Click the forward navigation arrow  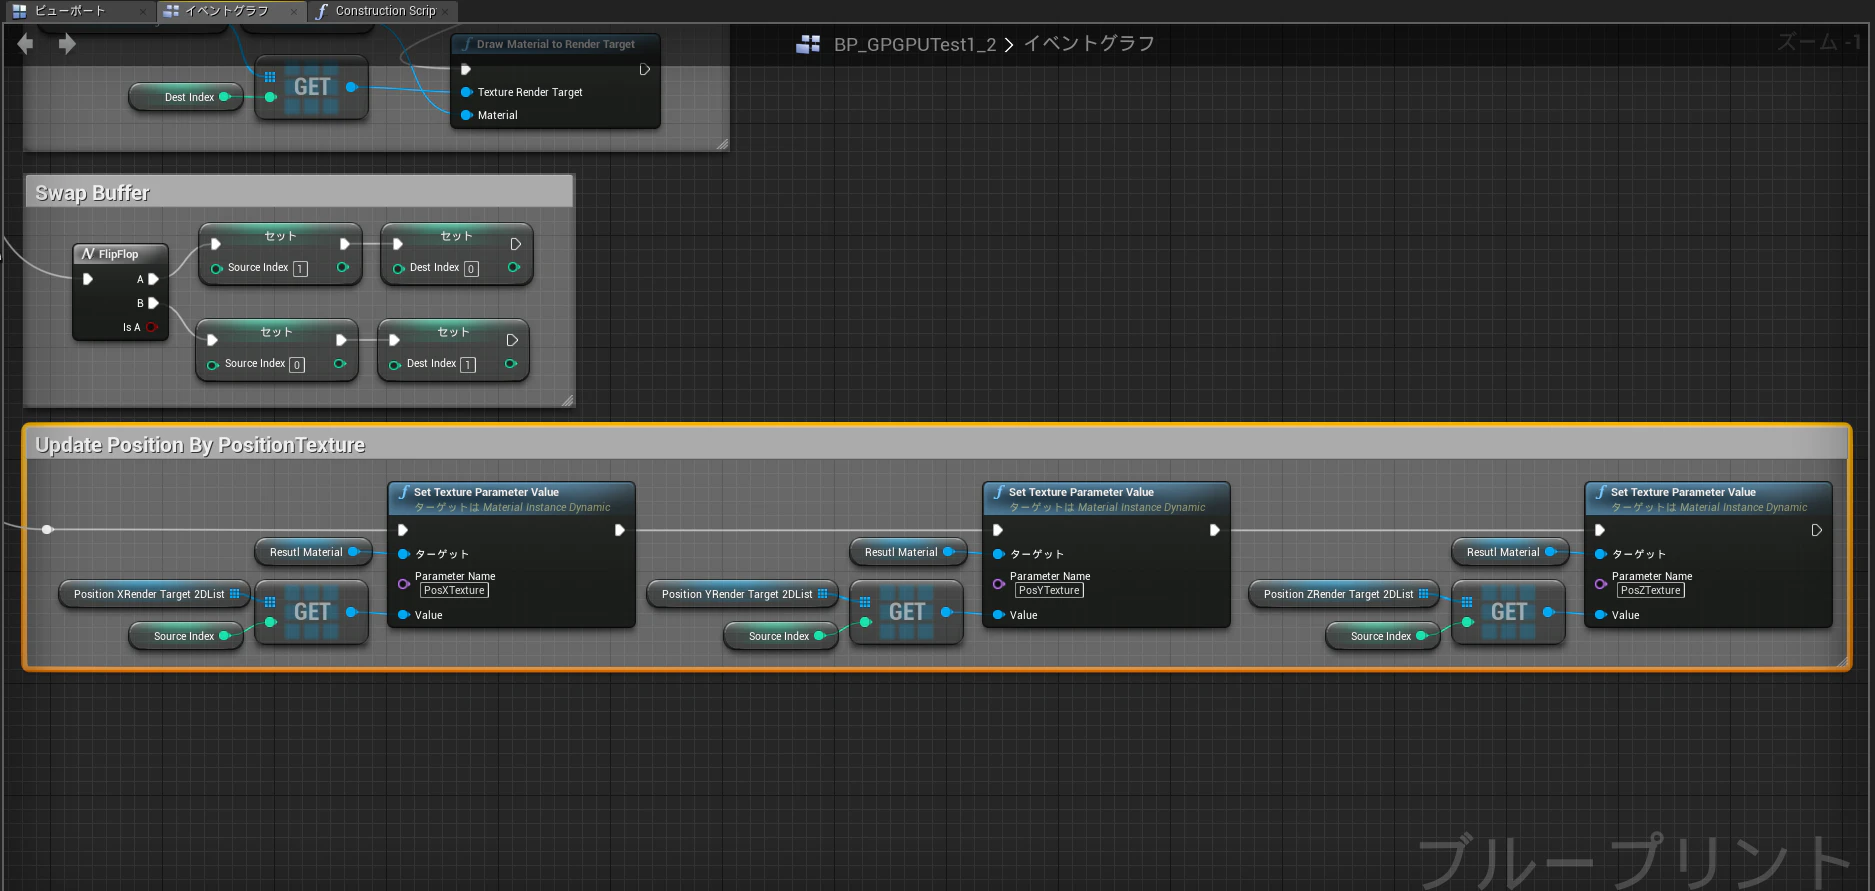[x=67, y=44]
